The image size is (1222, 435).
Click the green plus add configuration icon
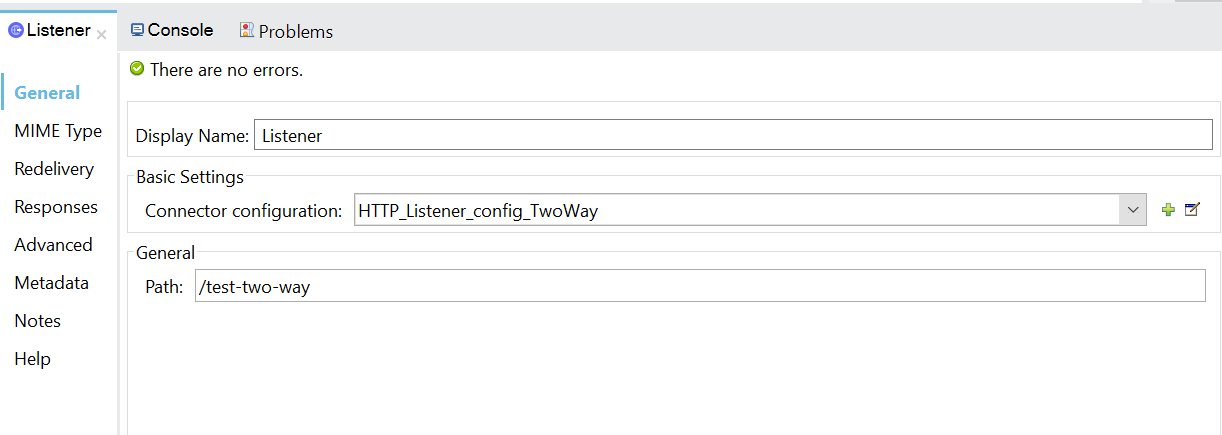pos(1168,210)
